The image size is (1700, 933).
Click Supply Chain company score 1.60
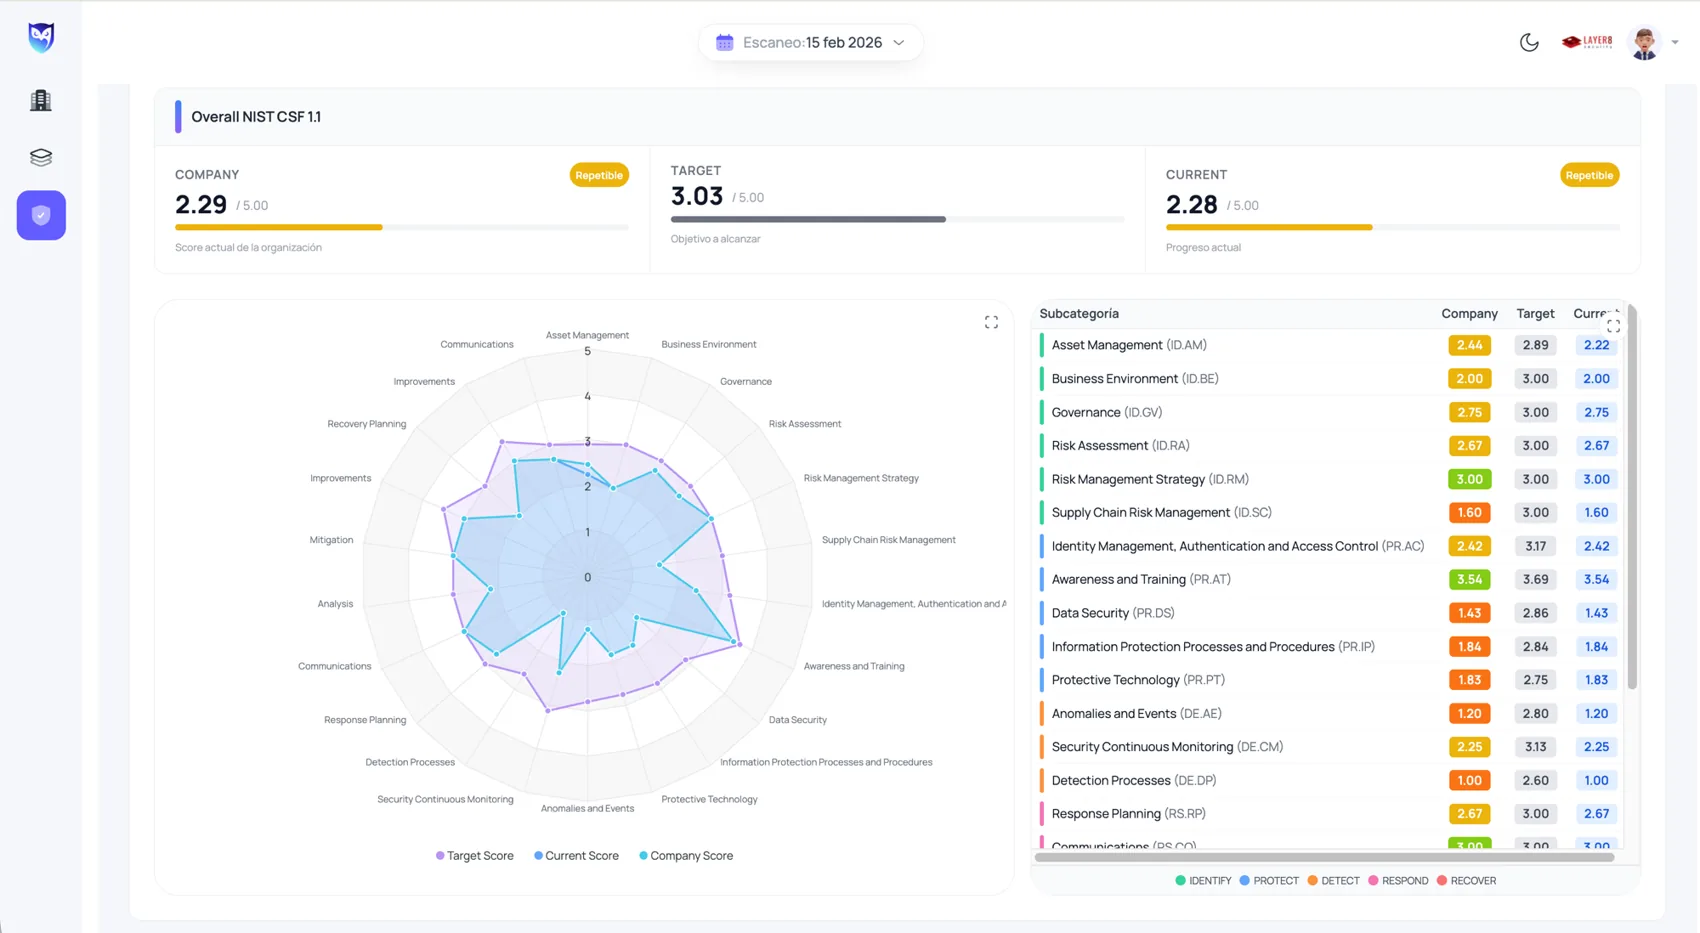point(1469,513)
